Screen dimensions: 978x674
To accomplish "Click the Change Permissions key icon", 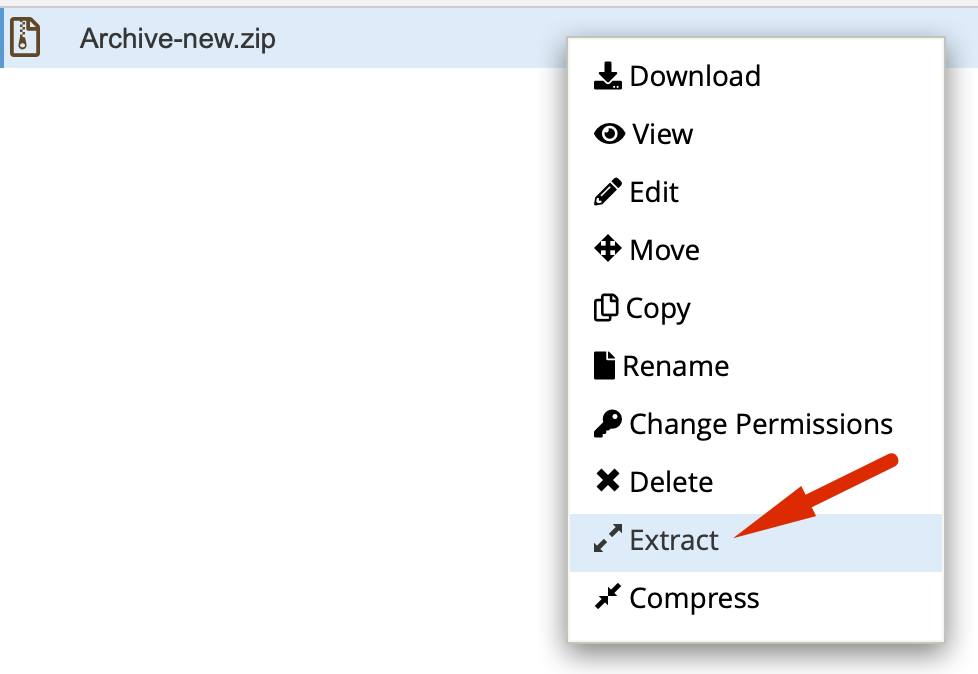I will (608, 424).
